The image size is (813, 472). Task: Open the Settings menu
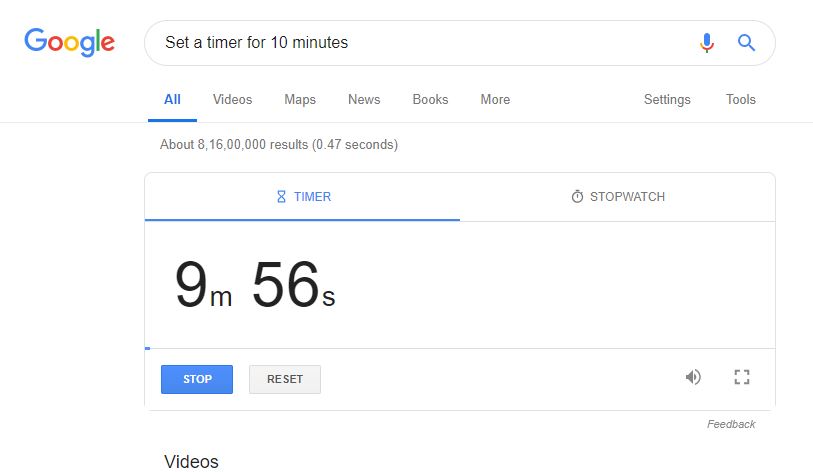coord(667,99)
